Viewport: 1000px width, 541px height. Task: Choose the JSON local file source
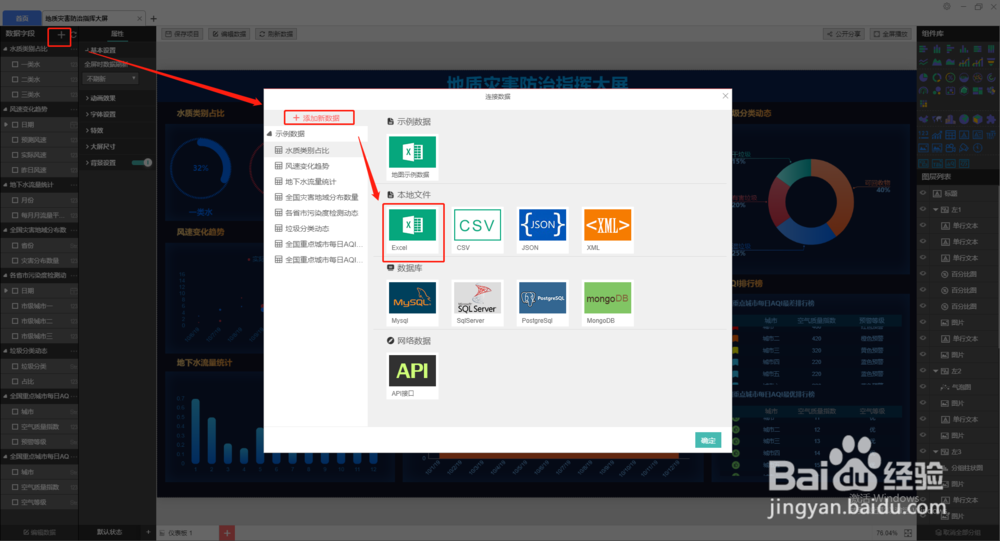click(542, 231)
